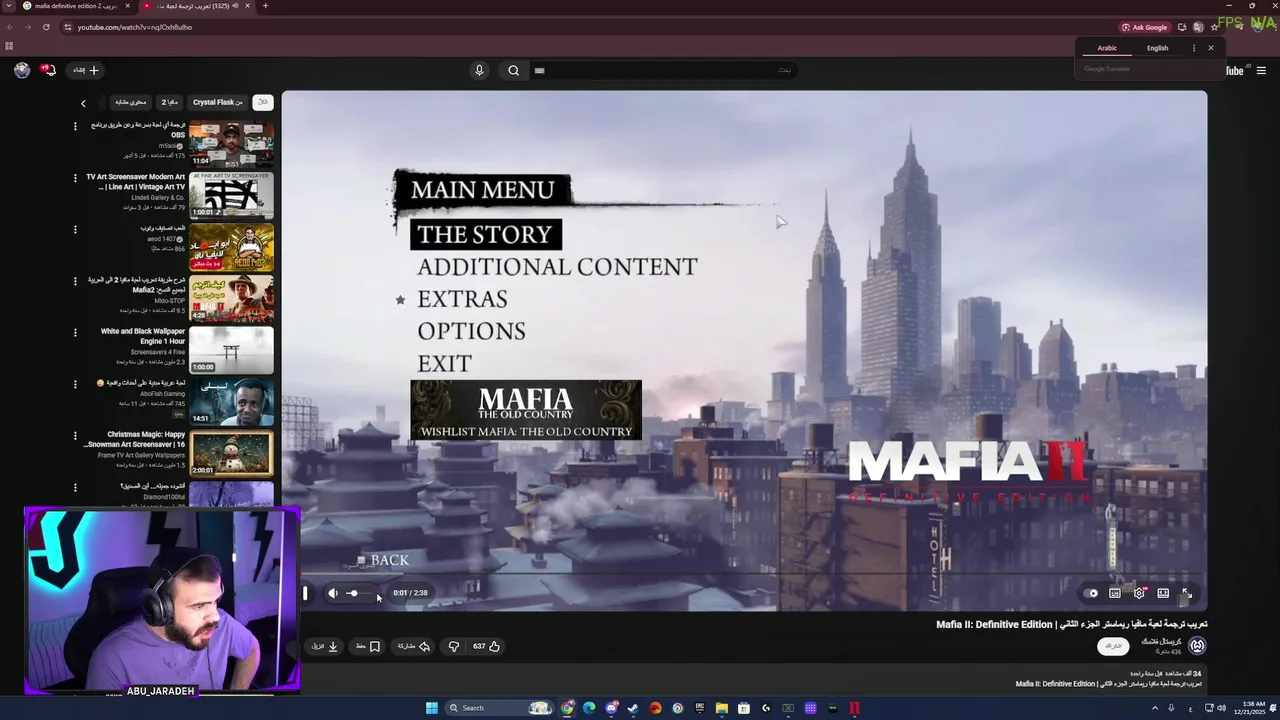
Task: Open the OBS translation recommended video thumbnail
Action: point(231,144)
